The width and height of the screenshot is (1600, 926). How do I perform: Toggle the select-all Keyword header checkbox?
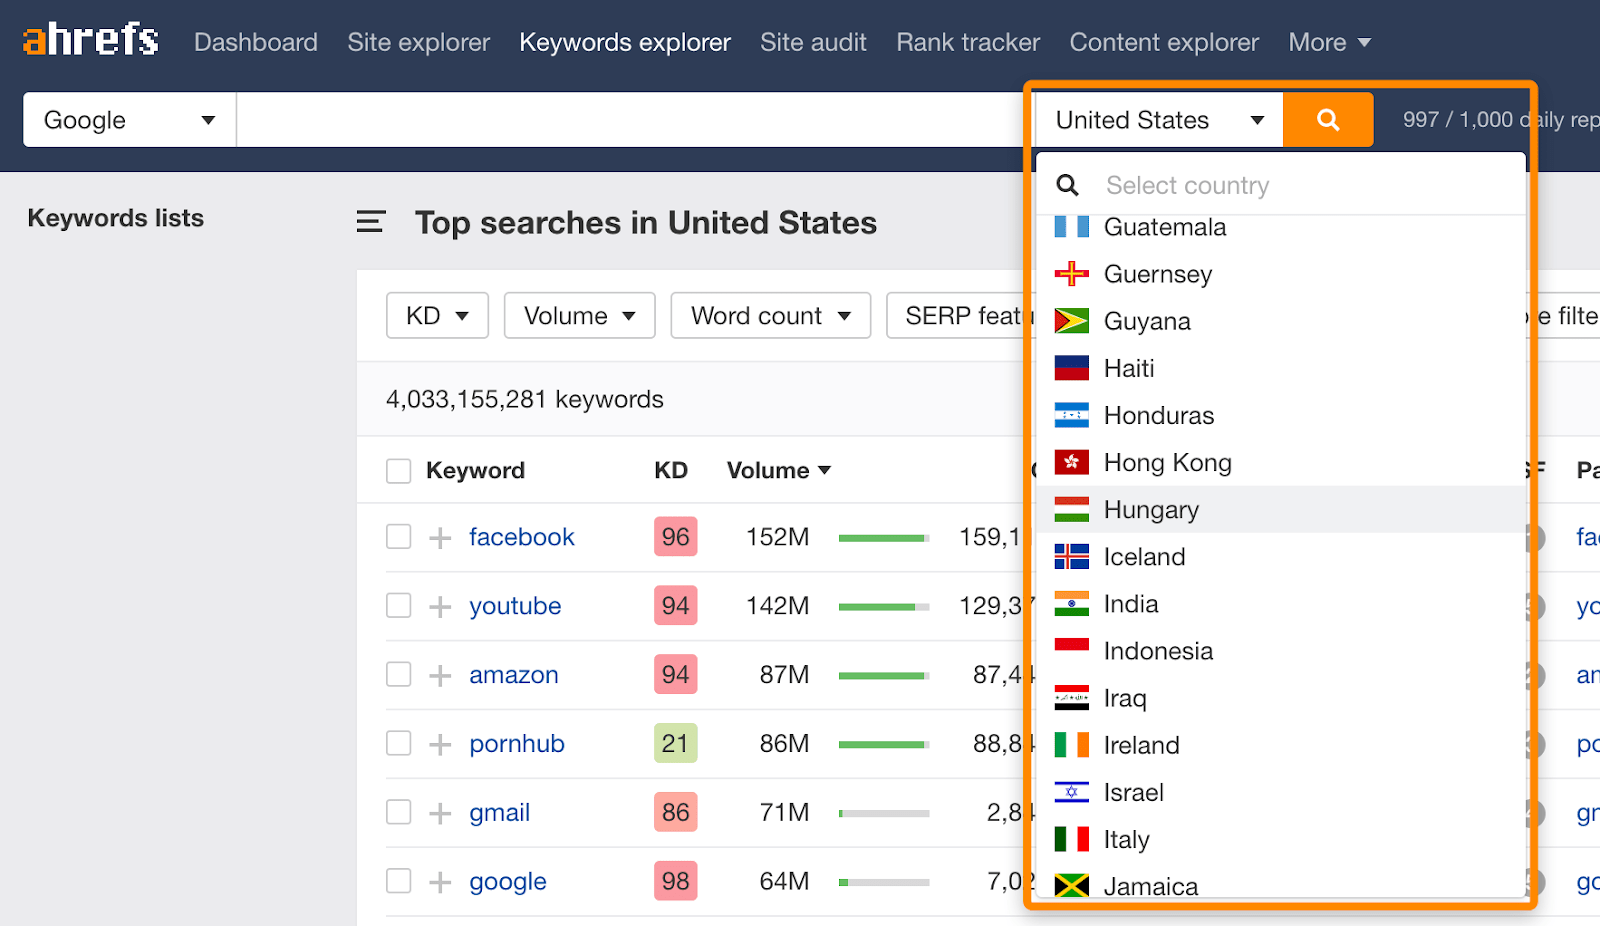click(399, 471)
